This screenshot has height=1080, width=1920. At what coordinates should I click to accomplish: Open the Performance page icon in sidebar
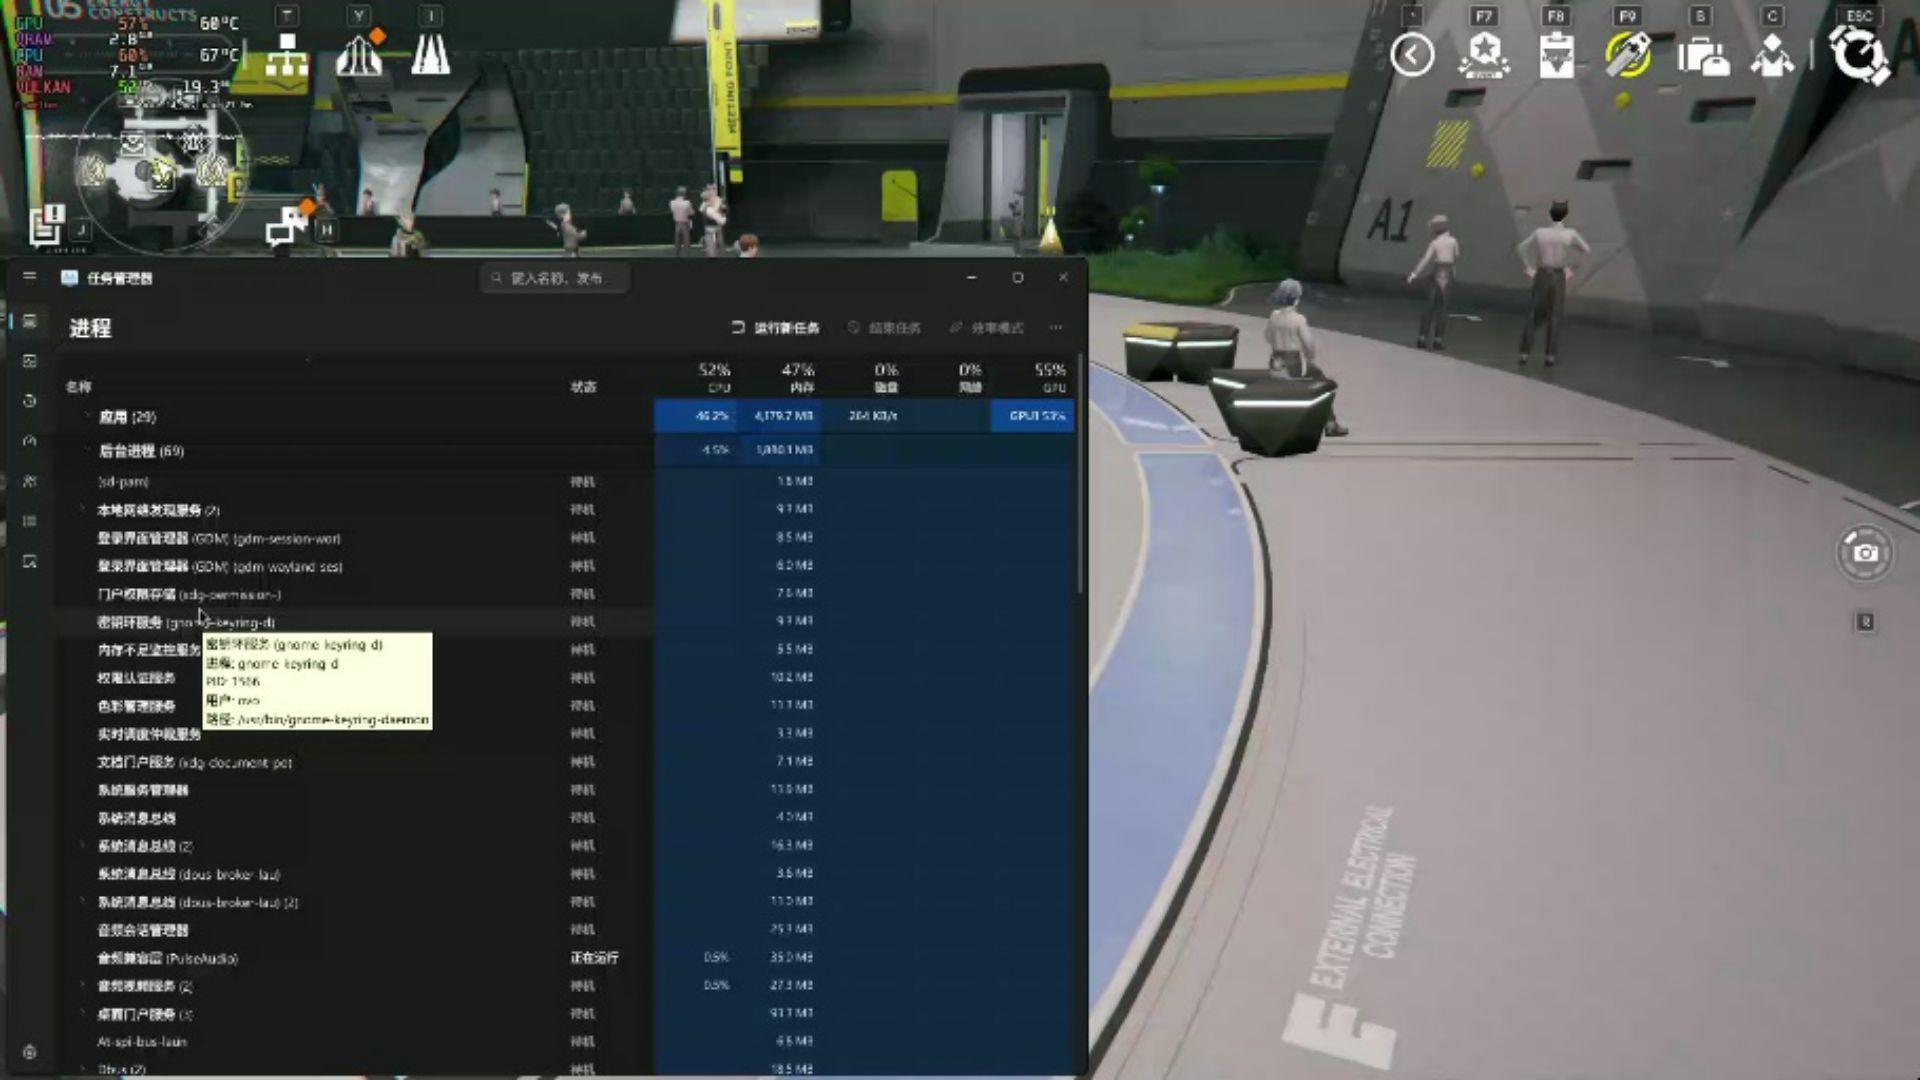pyautogui.click(x=30, y=361)
